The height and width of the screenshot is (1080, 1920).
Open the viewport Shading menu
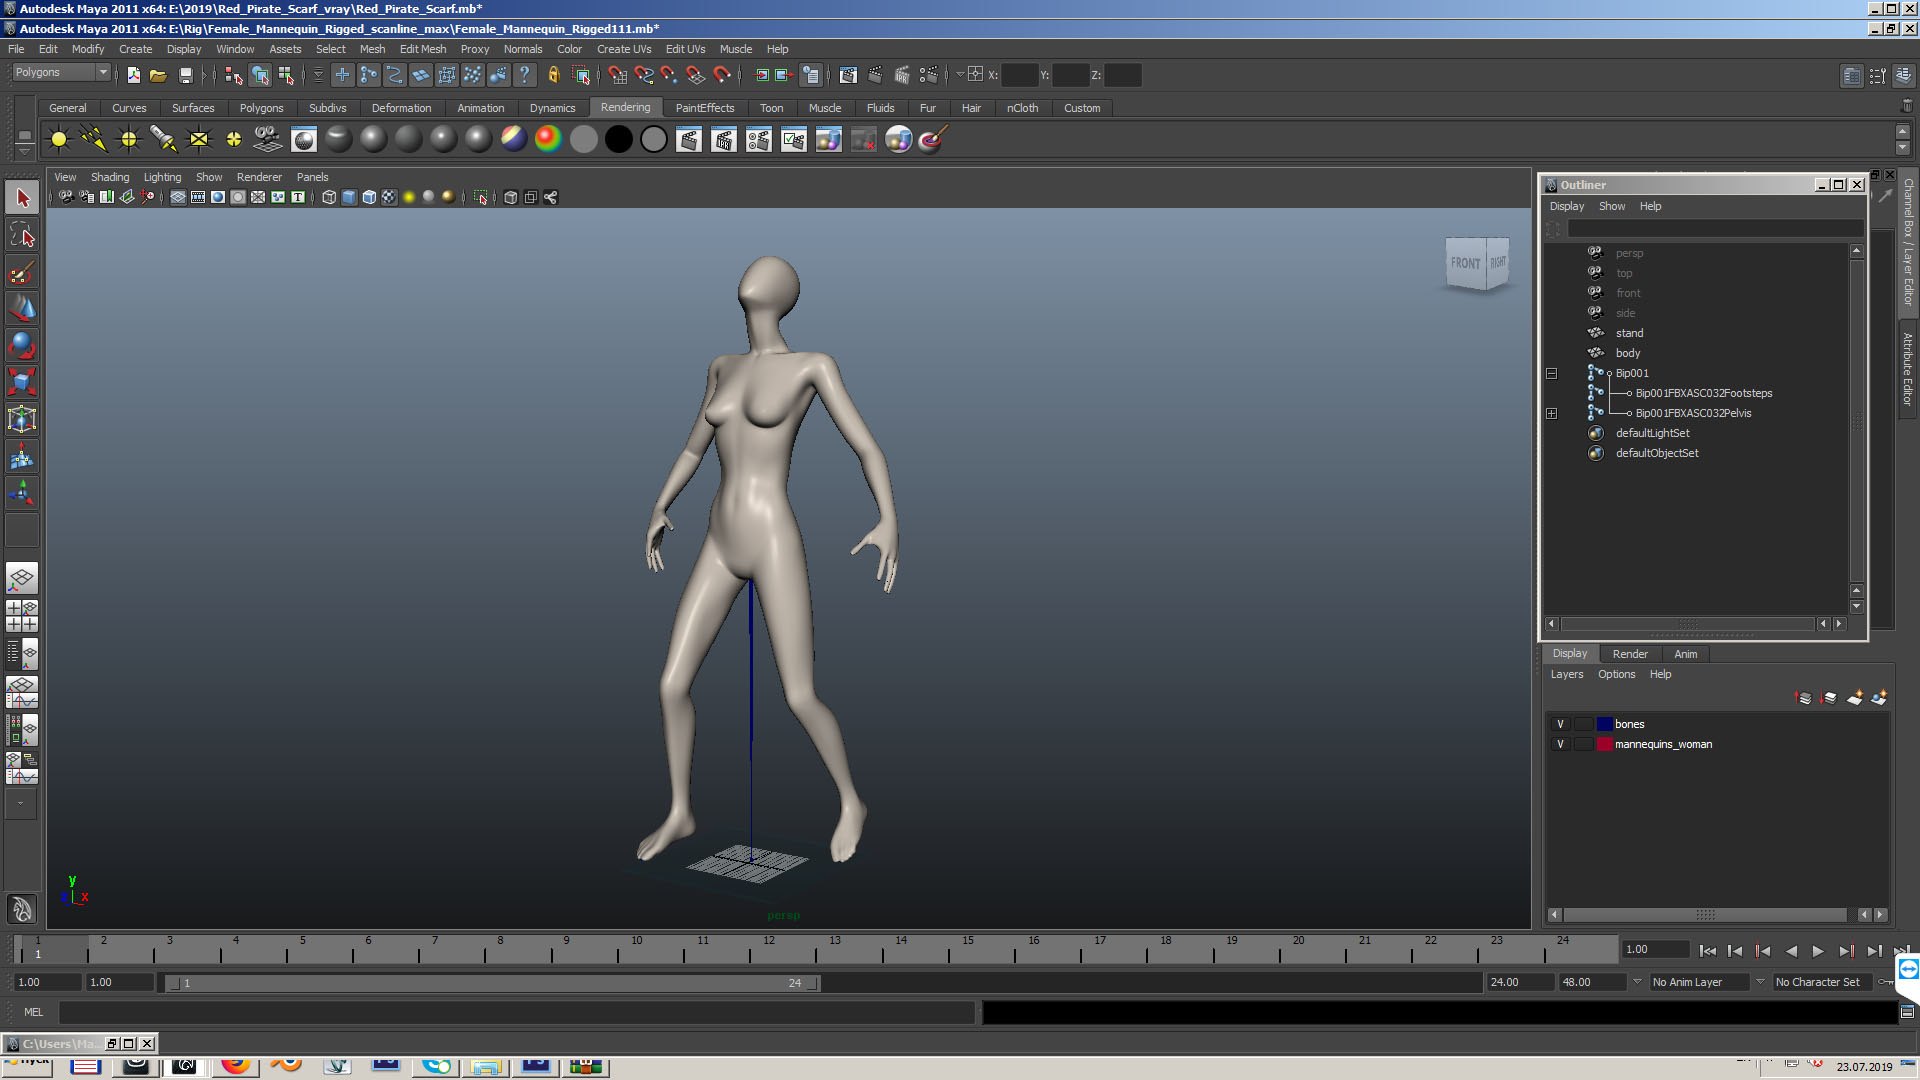pyautogui.click(x=110, y=177)
